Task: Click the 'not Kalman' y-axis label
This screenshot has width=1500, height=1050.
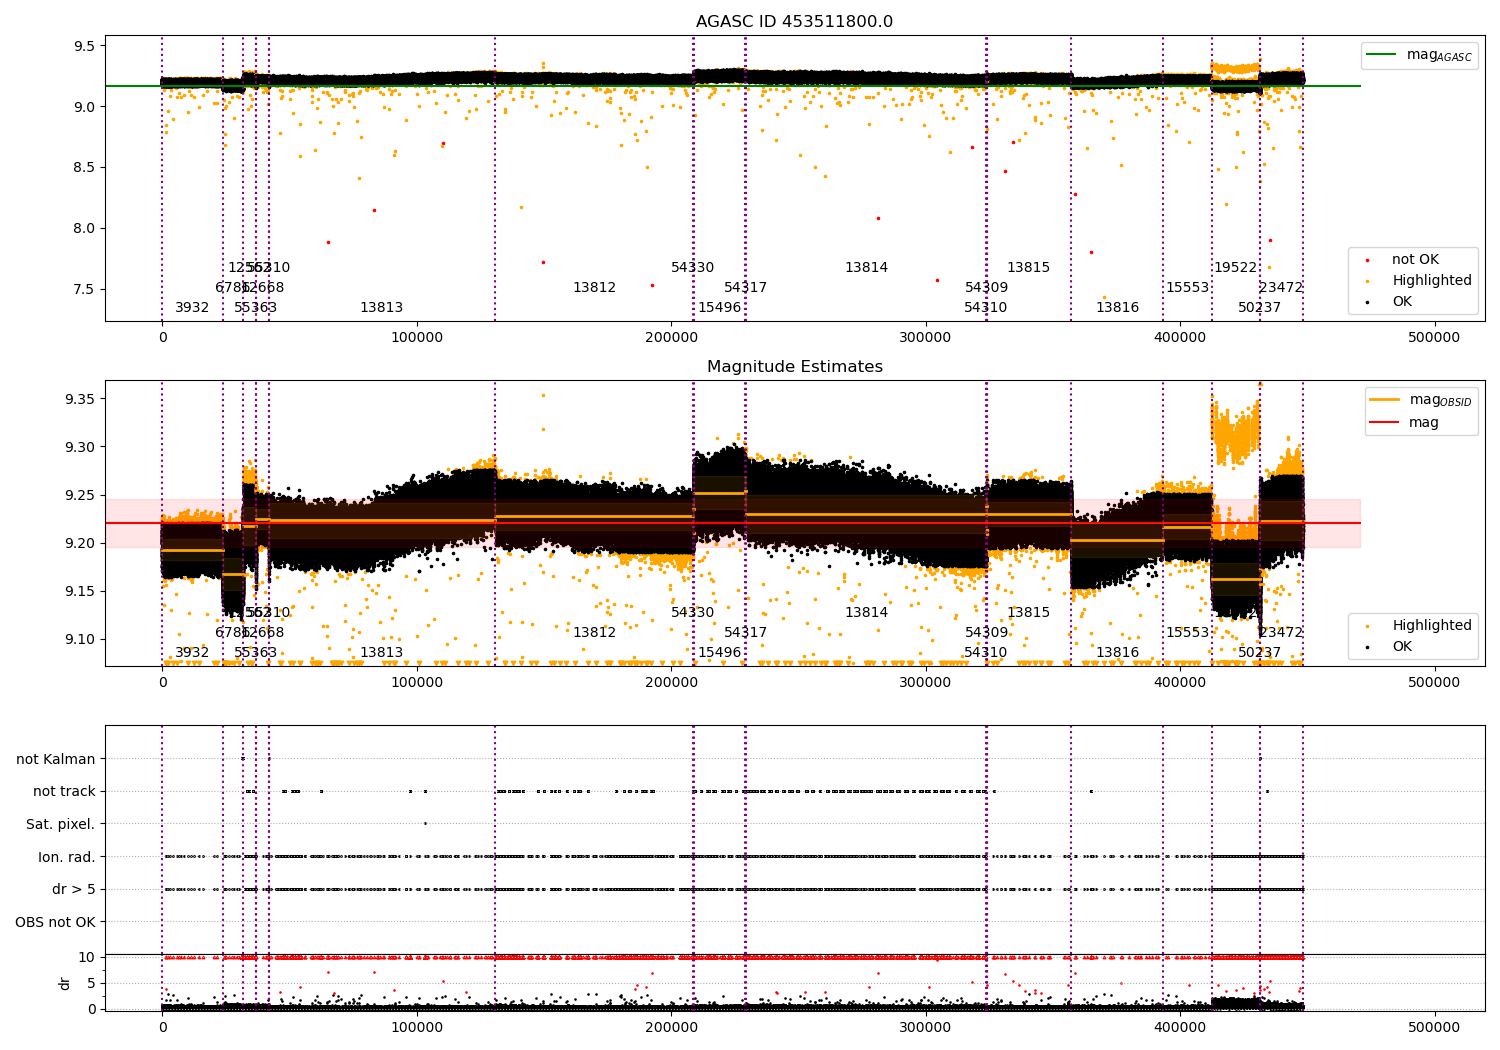Action: (56, 759)
